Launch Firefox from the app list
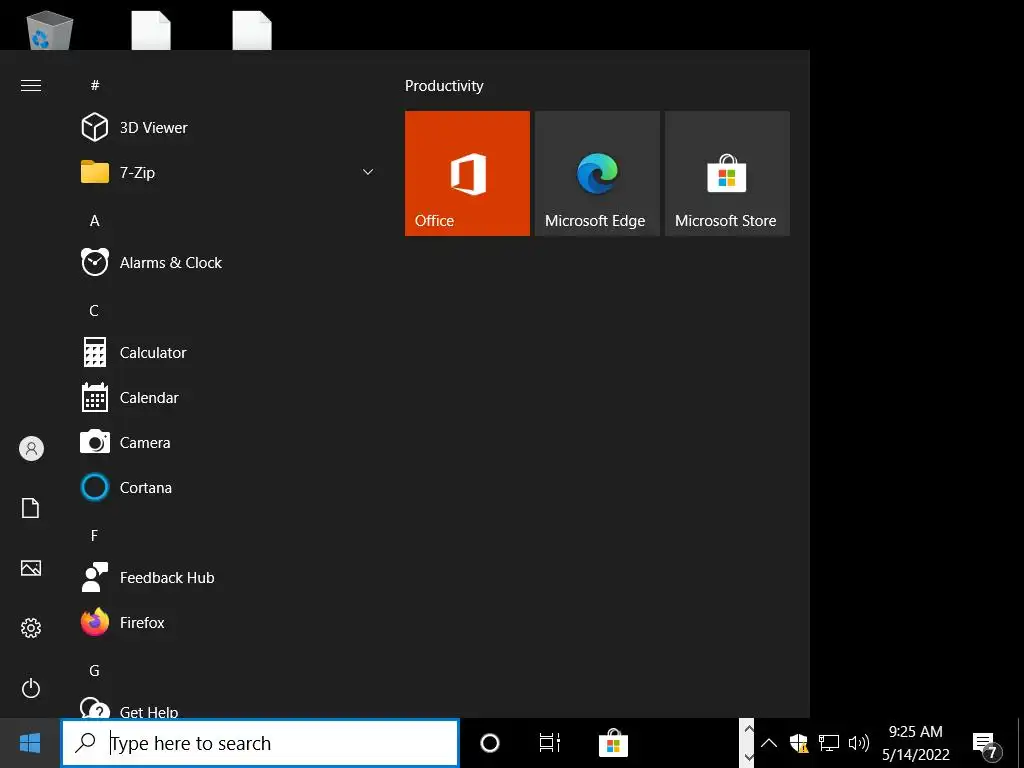The height and width of the screenshot is (768, 1024). pyautogui.click(x=225, y=623)
